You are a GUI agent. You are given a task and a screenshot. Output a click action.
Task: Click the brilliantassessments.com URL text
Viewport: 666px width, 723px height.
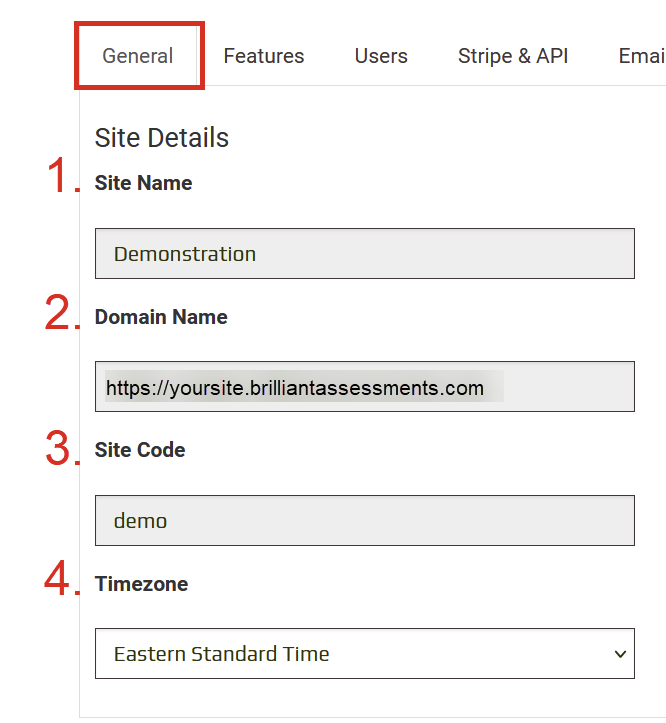pyautogui.click(x=295, y=388)
